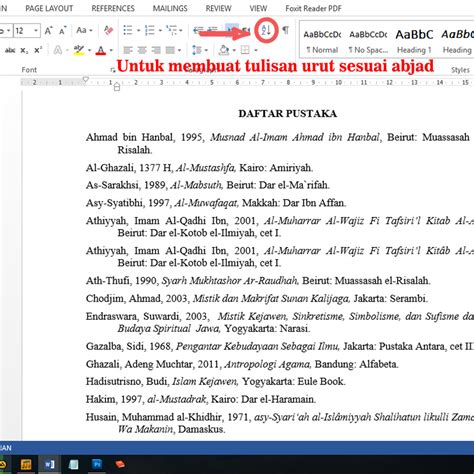Viewport: 474px width, 474px height.
Task: Open the font size dropdown arrow
Action: pyautogui.click(x=36, y=31)
